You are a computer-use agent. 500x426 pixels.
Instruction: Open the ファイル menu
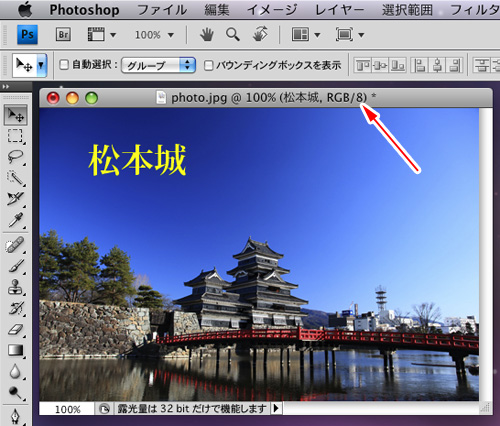tap(162, 10)
